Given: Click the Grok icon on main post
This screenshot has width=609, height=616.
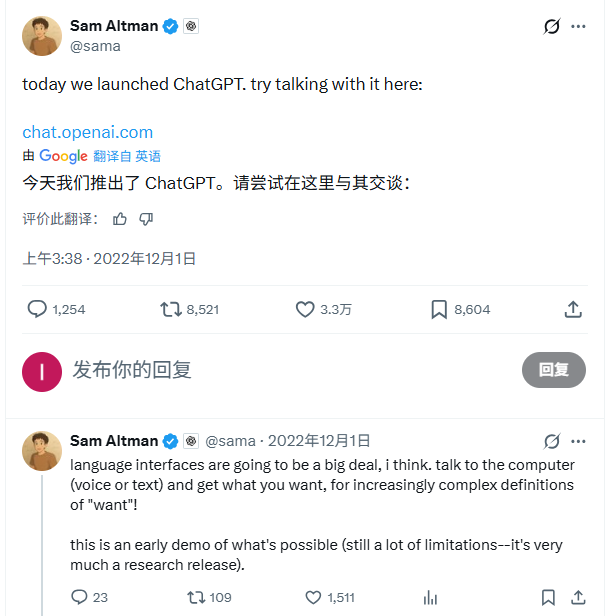Looking at the screenshot, I should tap(551, 27).
